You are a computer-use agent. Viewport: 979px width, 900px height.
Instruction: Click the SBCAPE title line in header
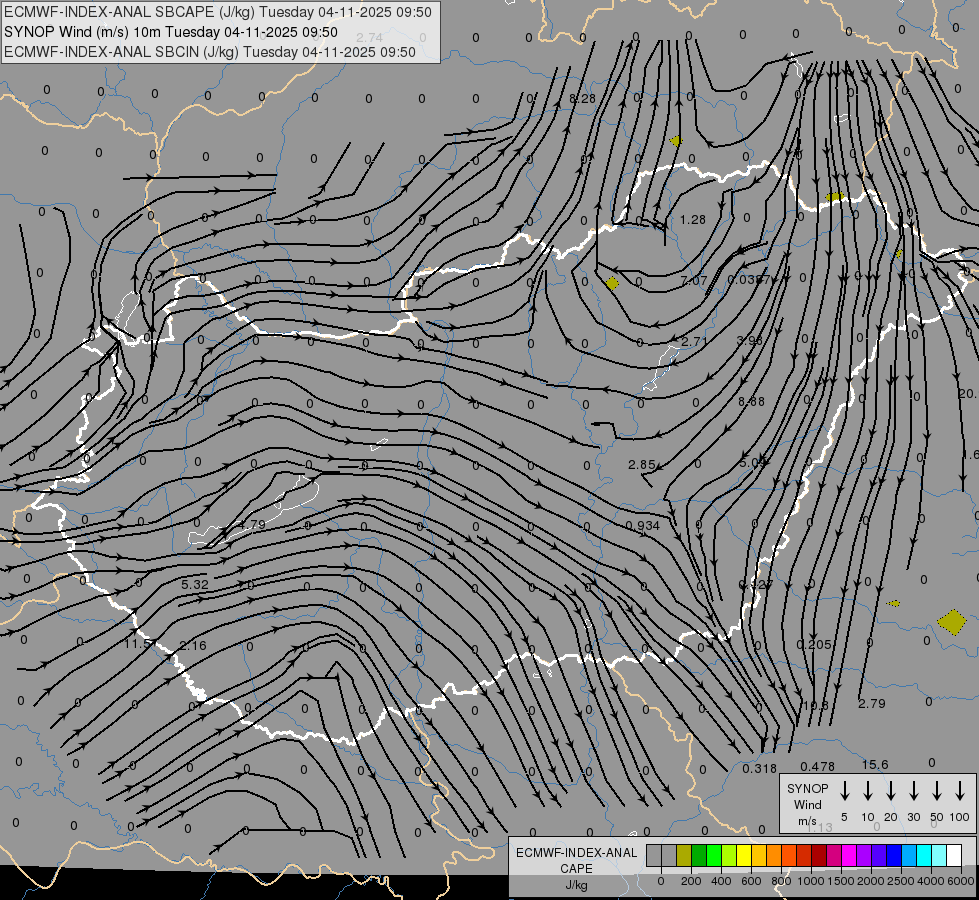(x=217, y=12)
